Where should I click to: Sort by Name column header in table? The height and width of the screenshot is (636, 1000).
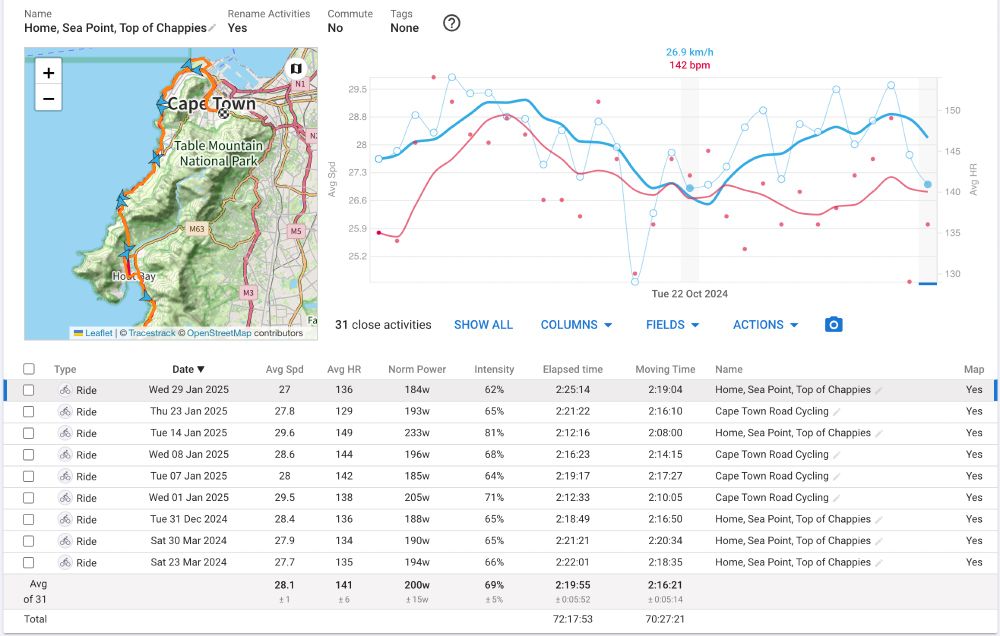[728, 369]
